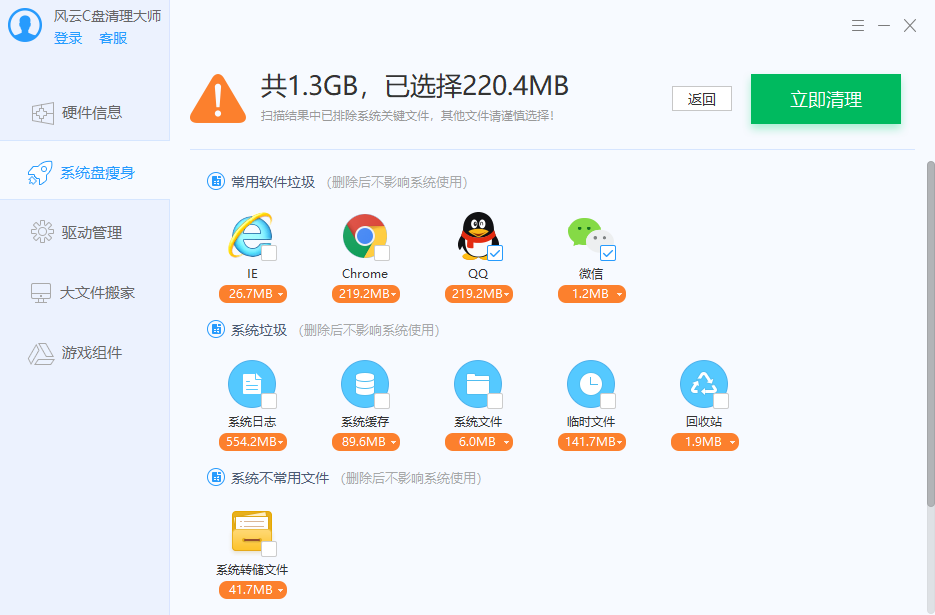Click the 返回 button
Viewport: 935px width, 615px height.
[x=702, y=98]
